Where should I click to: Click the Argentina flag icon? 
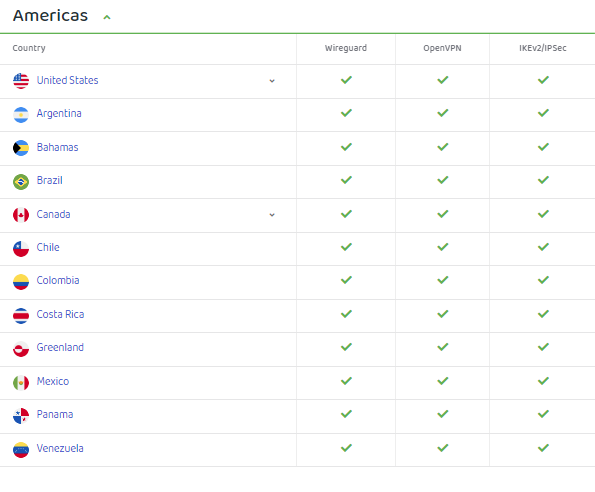coord(21,115)
